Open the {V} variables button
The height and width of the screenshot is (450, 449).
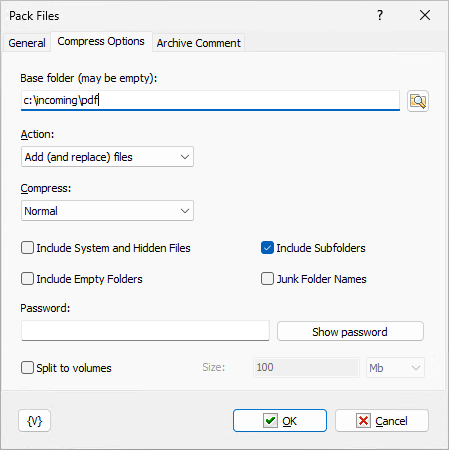35,421
